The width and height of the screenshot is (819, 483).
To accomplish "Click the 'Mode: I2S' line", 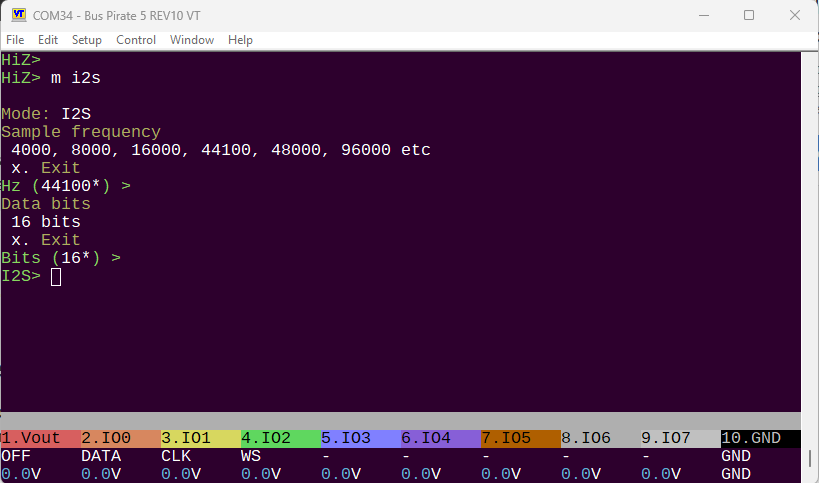I will (46, 114).
